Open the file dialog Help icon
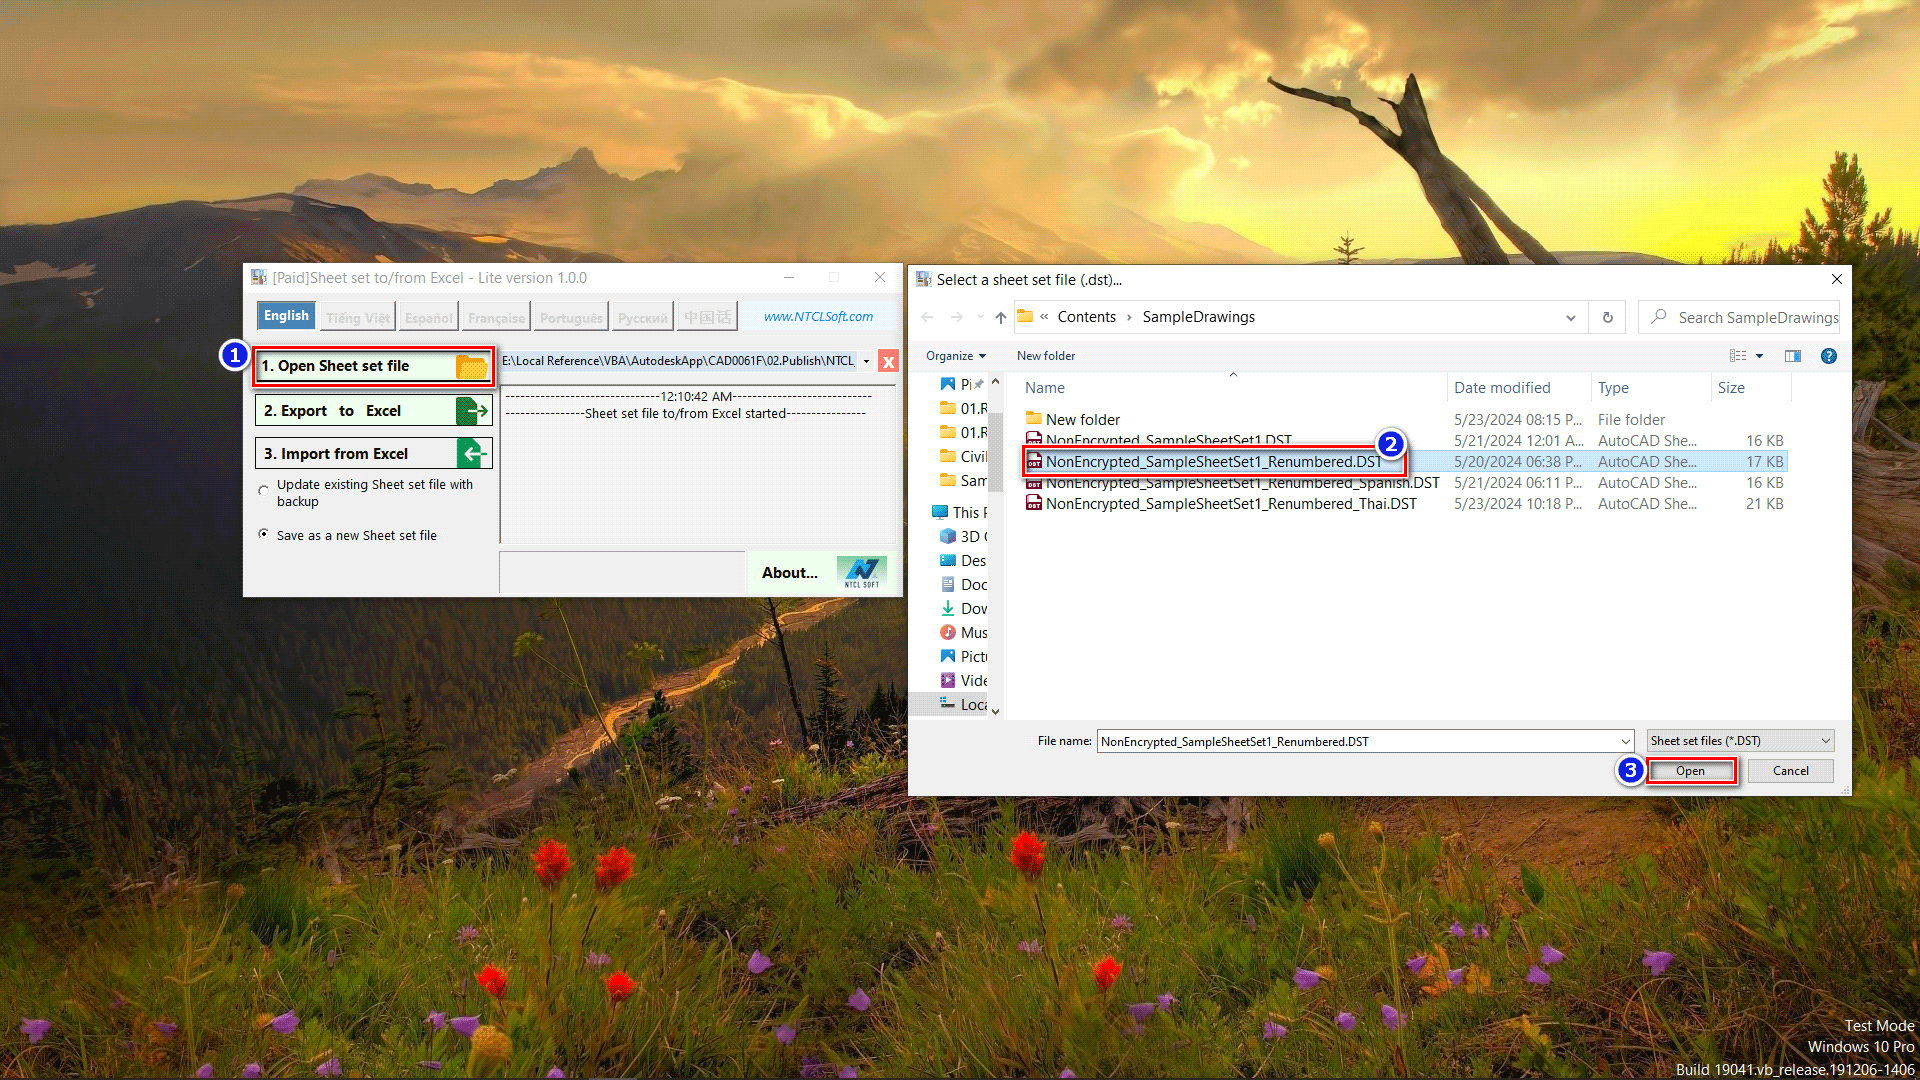Screen dimensions: 1920x1080 [1828, 356]
